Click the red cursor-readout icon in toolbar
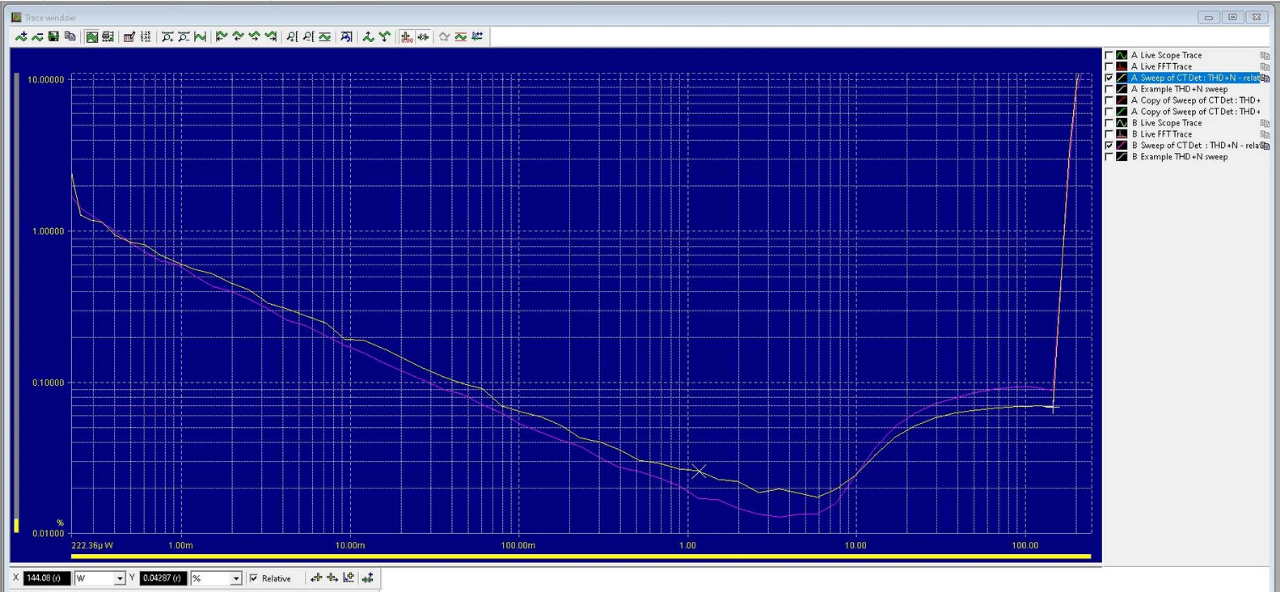 click(407, 36)
